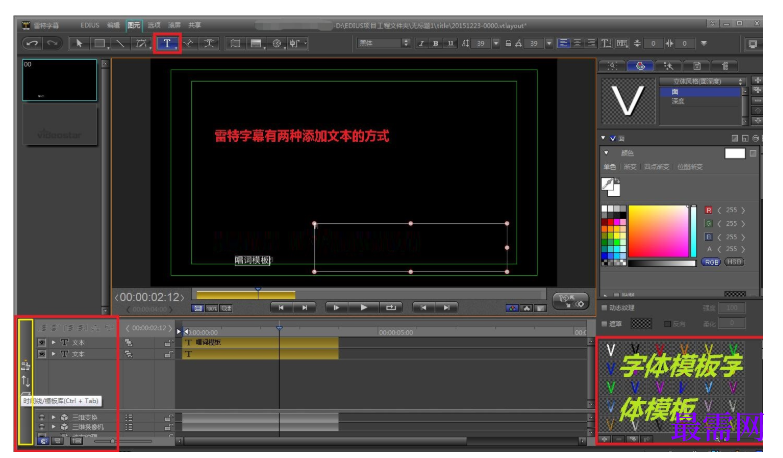Image resolution: width=783 pixels, height=458 pixels.
Task: Pick a color in the gradient color field
Action: coord(658,231)
